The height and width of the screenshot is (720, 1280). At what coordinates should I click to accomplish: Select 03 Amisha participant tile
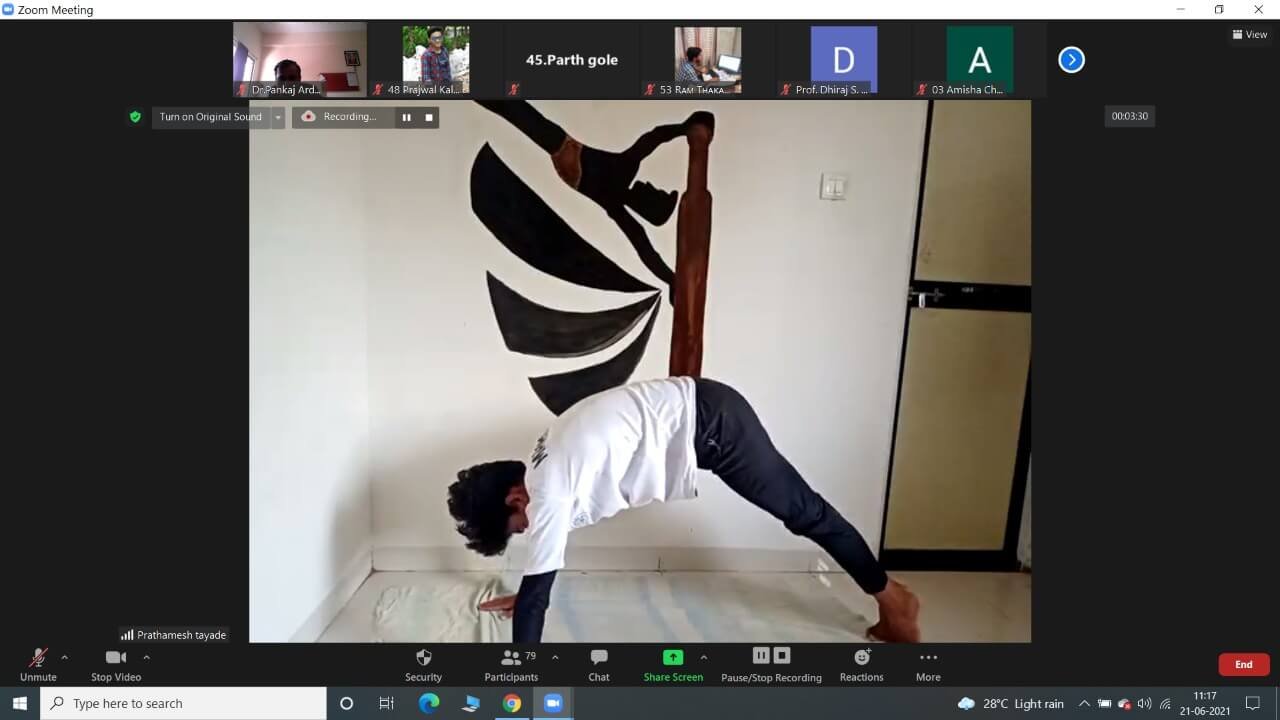980,60
